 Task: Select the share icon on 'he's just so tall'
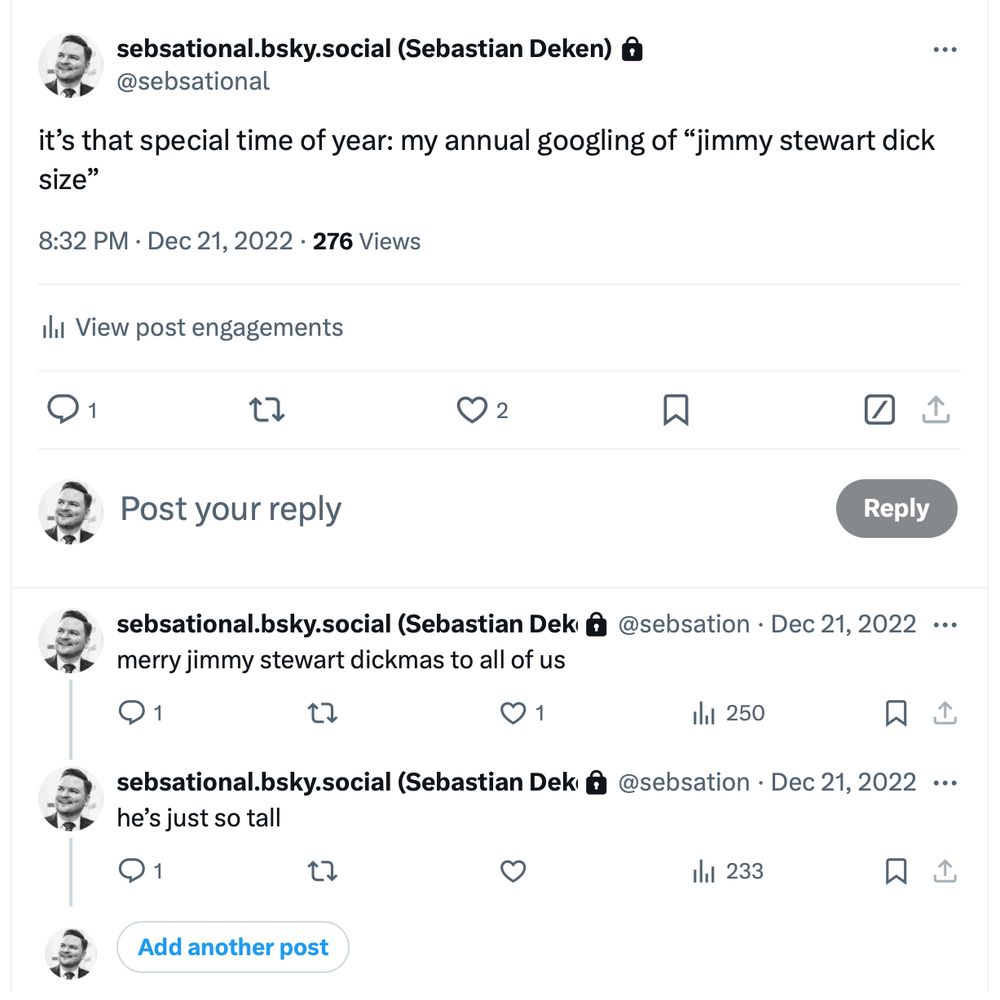tap(946, 871)
